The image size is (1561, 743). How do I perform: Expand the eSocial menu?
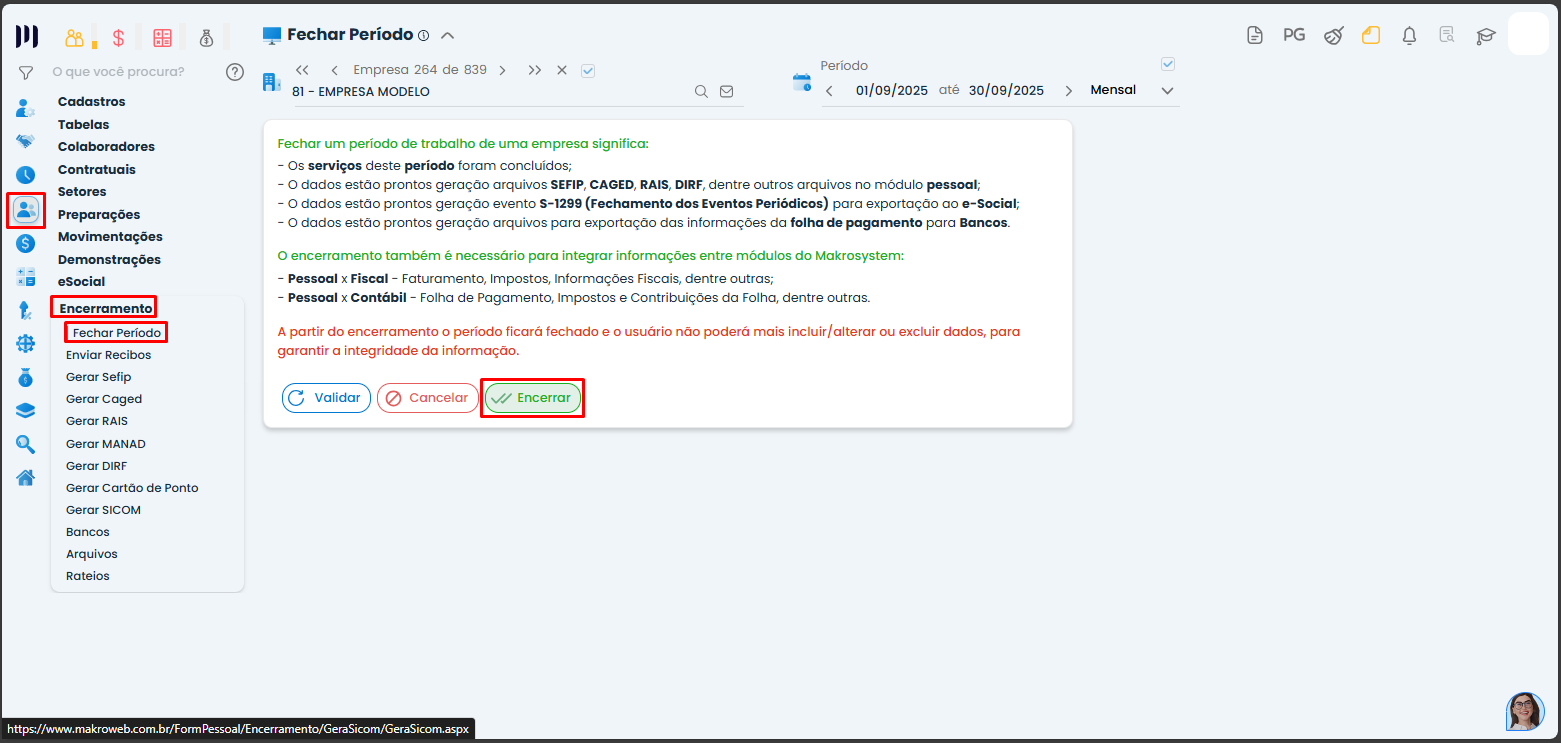81,282
